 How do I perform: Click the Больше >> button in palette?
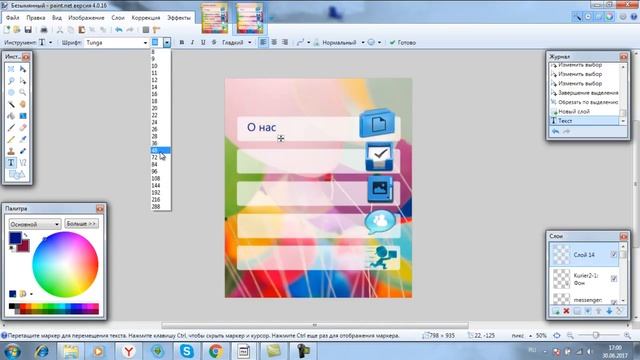point(81,224)
